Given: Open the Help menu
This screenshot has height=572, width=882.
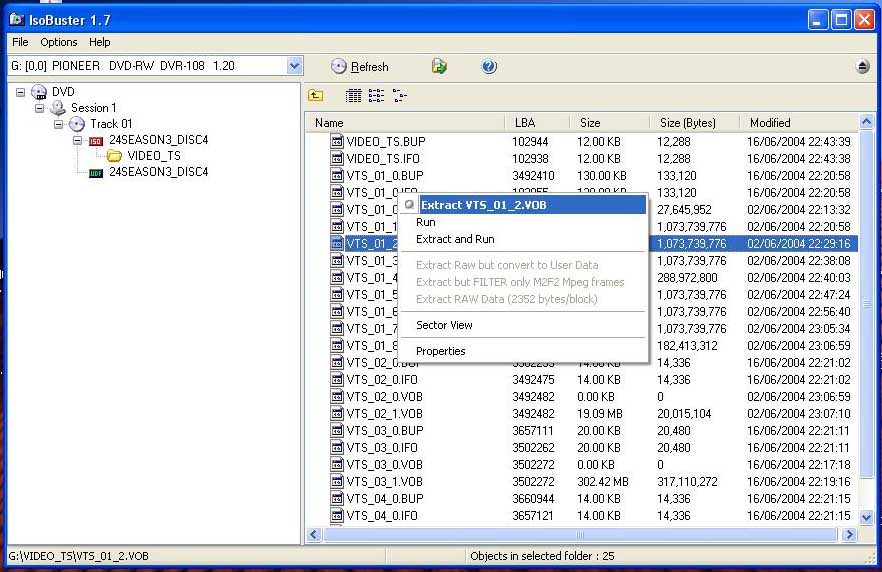Looking at the screenshot, I should (x=100, y=42).
